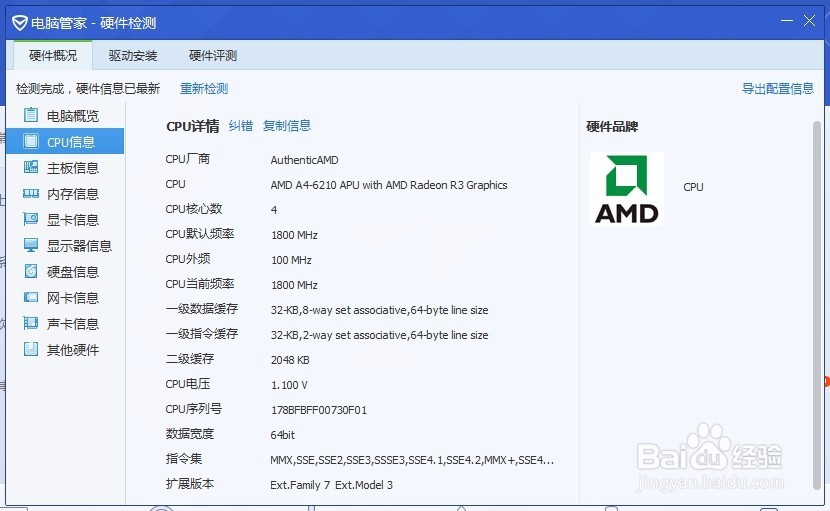830x511 pixels.
Task: Click the CPU详情 heading
Action: 193,126
